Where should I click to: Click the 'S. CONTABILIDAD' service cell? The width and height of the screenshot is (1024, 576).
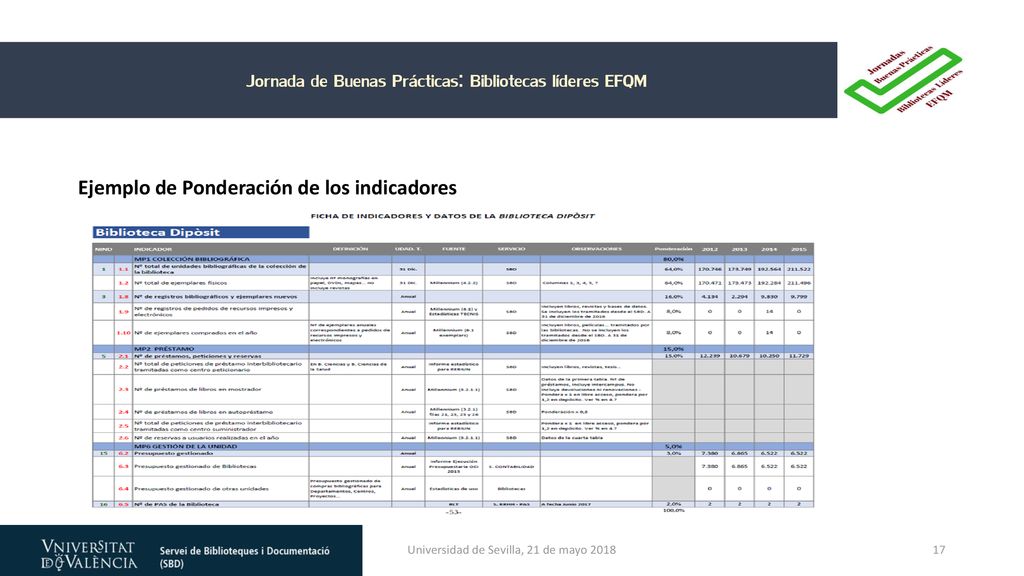[x=511, y=466]
